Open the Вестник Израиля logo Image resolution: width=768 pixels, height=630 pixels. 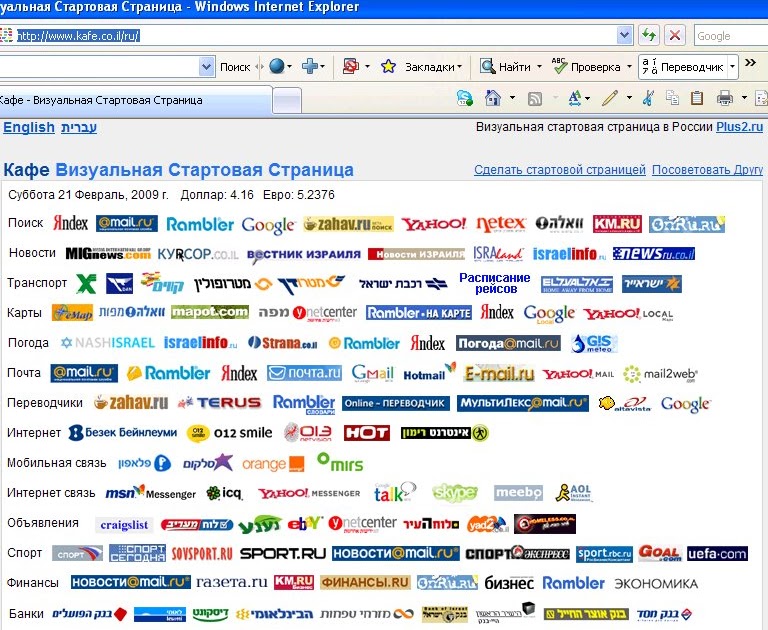304,254
